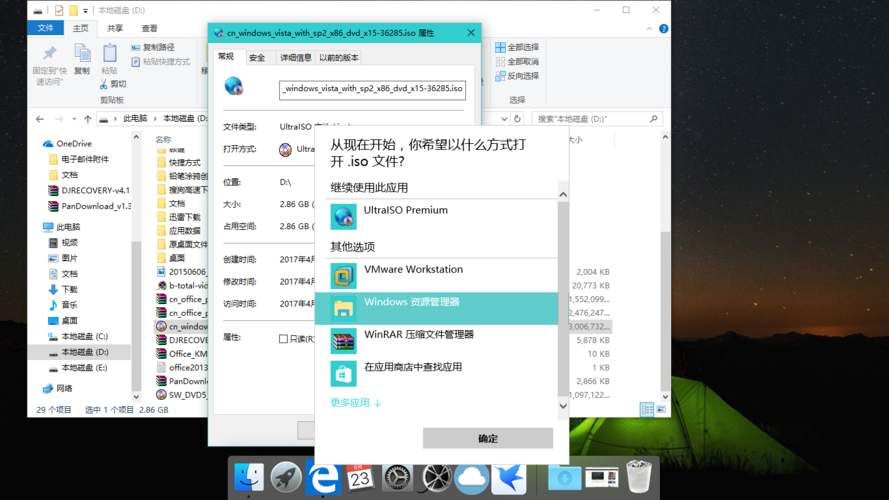Open System Preferences gear in dock
The width and height of the screenshot is (889, 500).
[x=397, y=477]
